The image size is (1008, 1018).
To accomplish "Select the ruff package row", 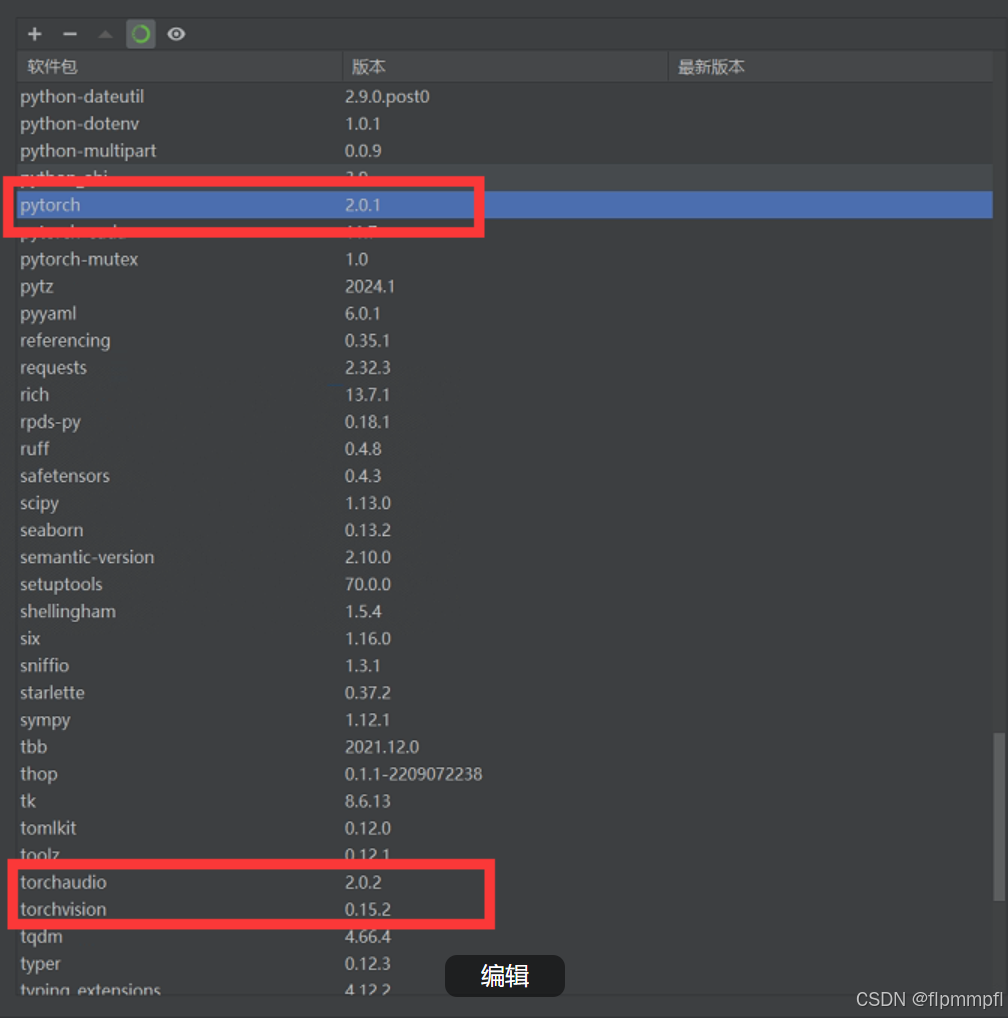I will pos(504,449).
